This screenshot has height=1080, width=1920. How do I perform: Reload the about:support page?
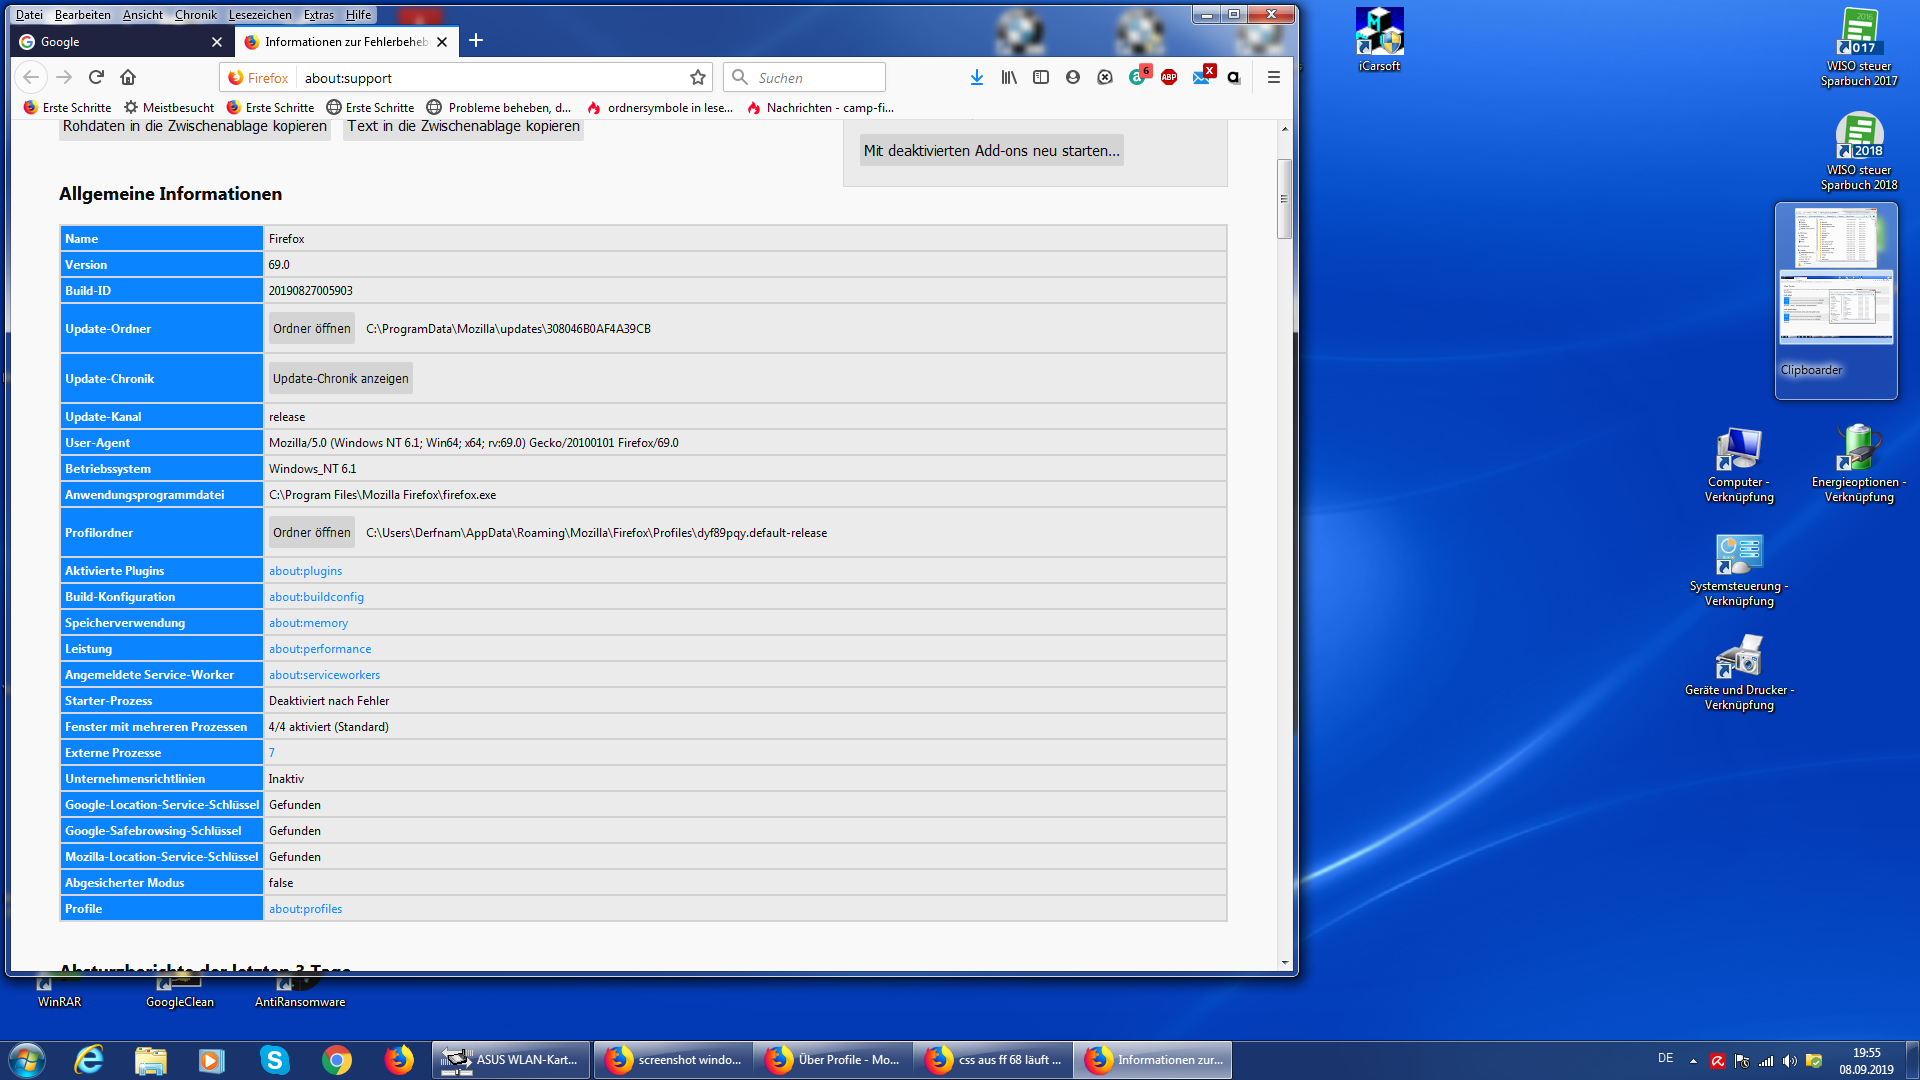point(96,78)
